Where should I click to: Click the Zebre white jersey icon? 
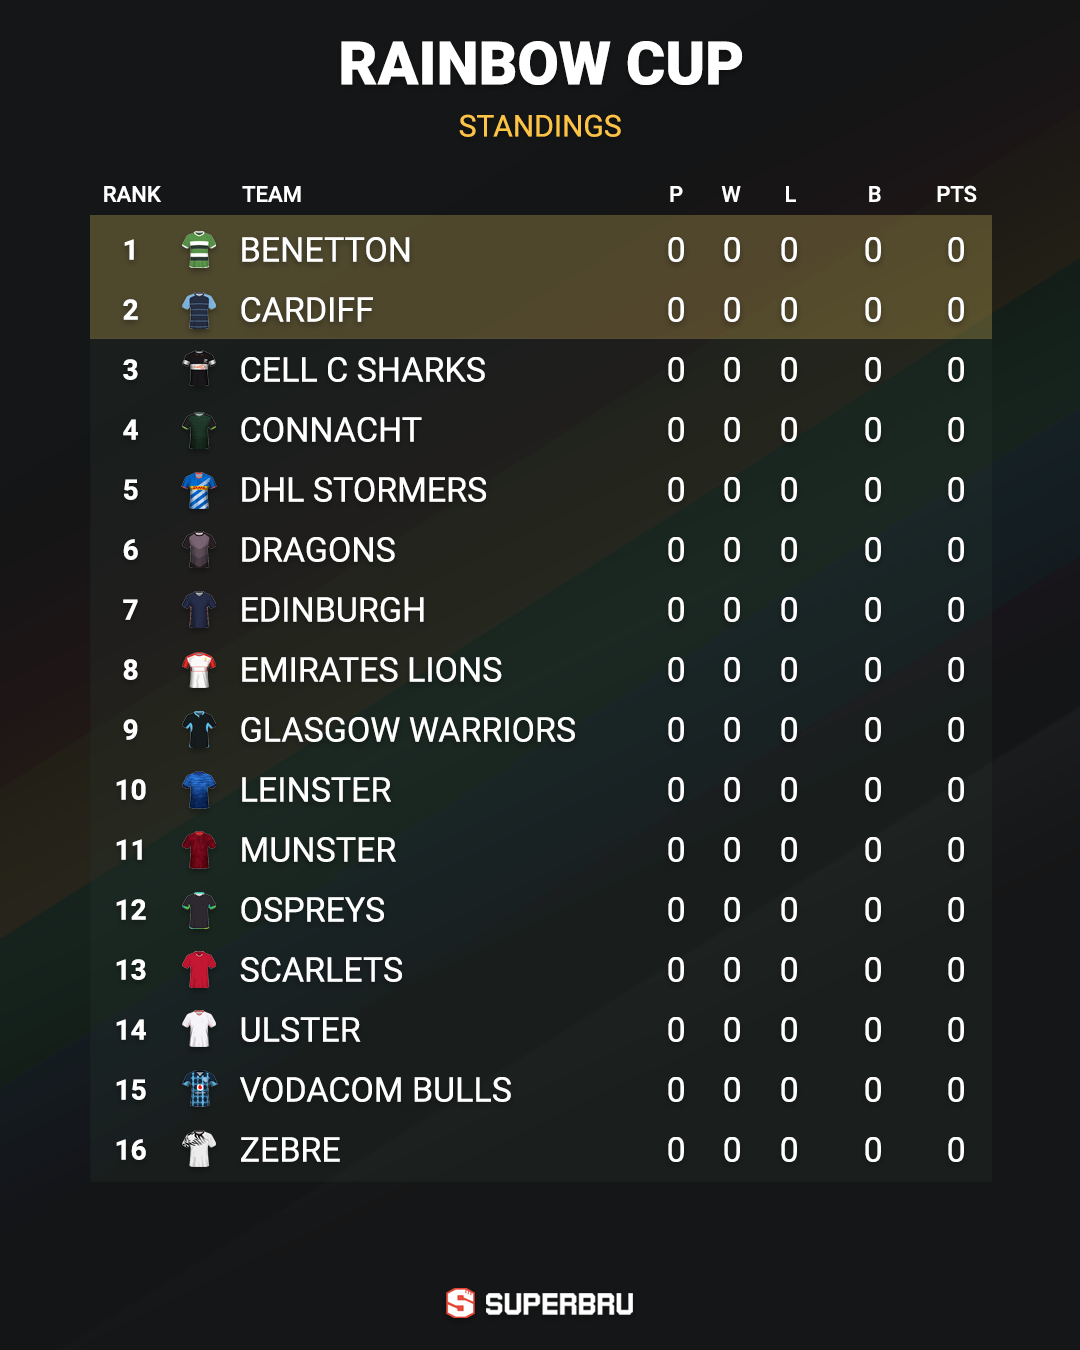point(199,1150)
